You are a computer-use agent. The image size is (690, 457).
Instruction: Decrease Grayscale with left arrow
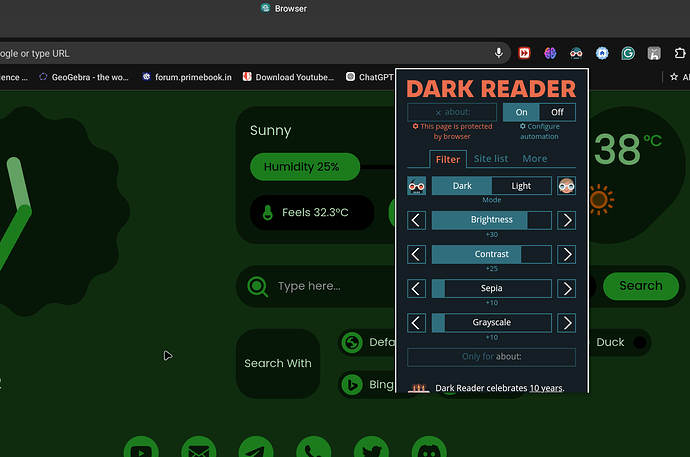click(416, 323)
